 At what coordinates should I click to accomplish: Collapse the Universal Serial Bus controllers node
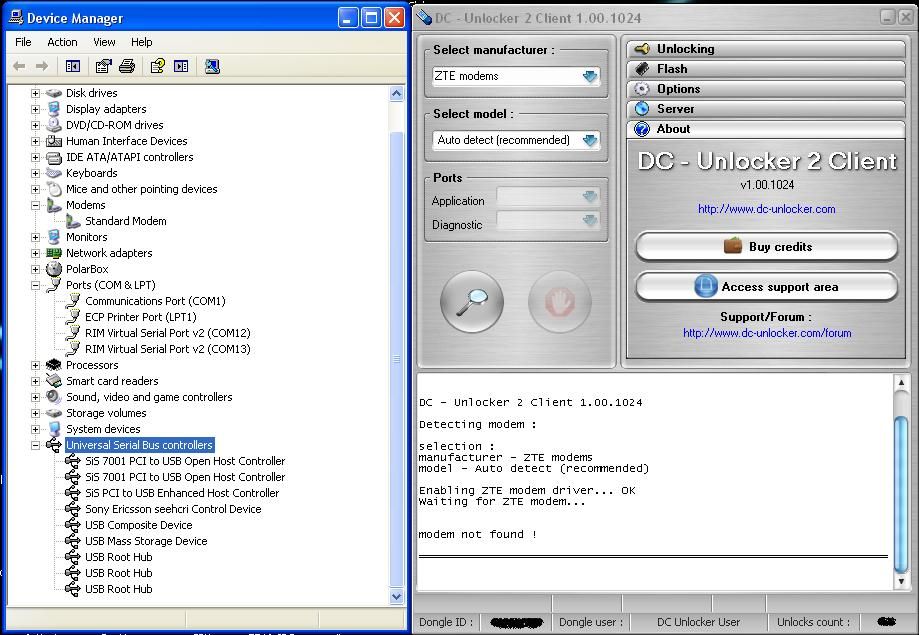point(36,445)
